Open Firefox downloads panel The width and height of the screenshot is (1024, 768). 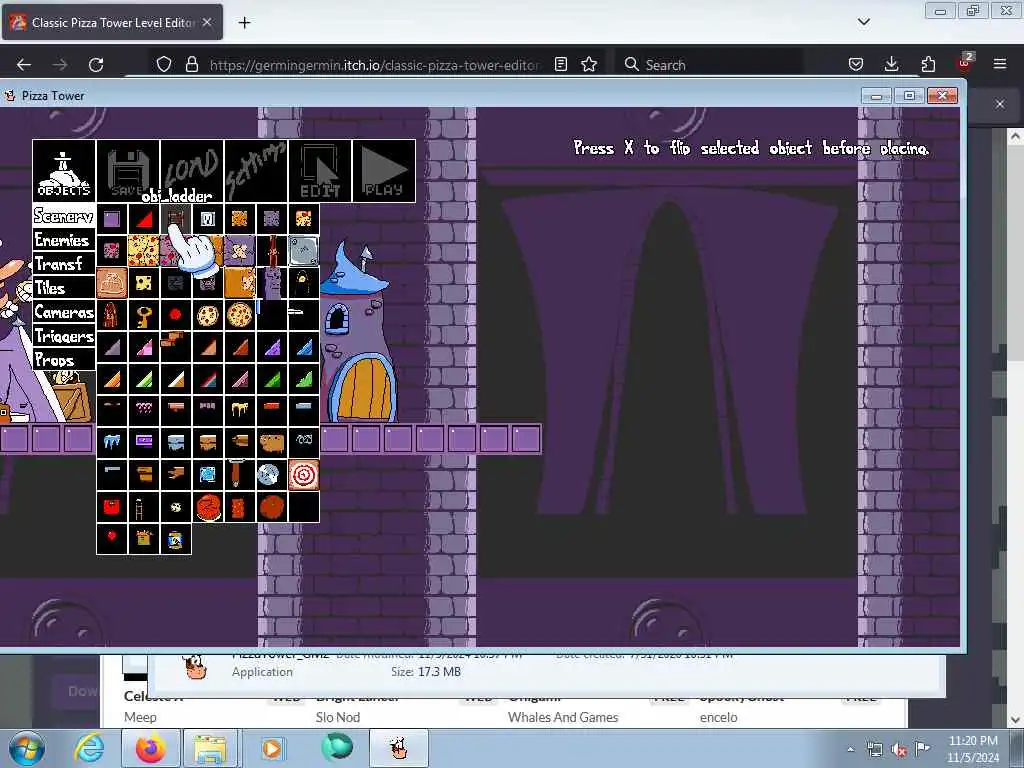pos(891,65)
